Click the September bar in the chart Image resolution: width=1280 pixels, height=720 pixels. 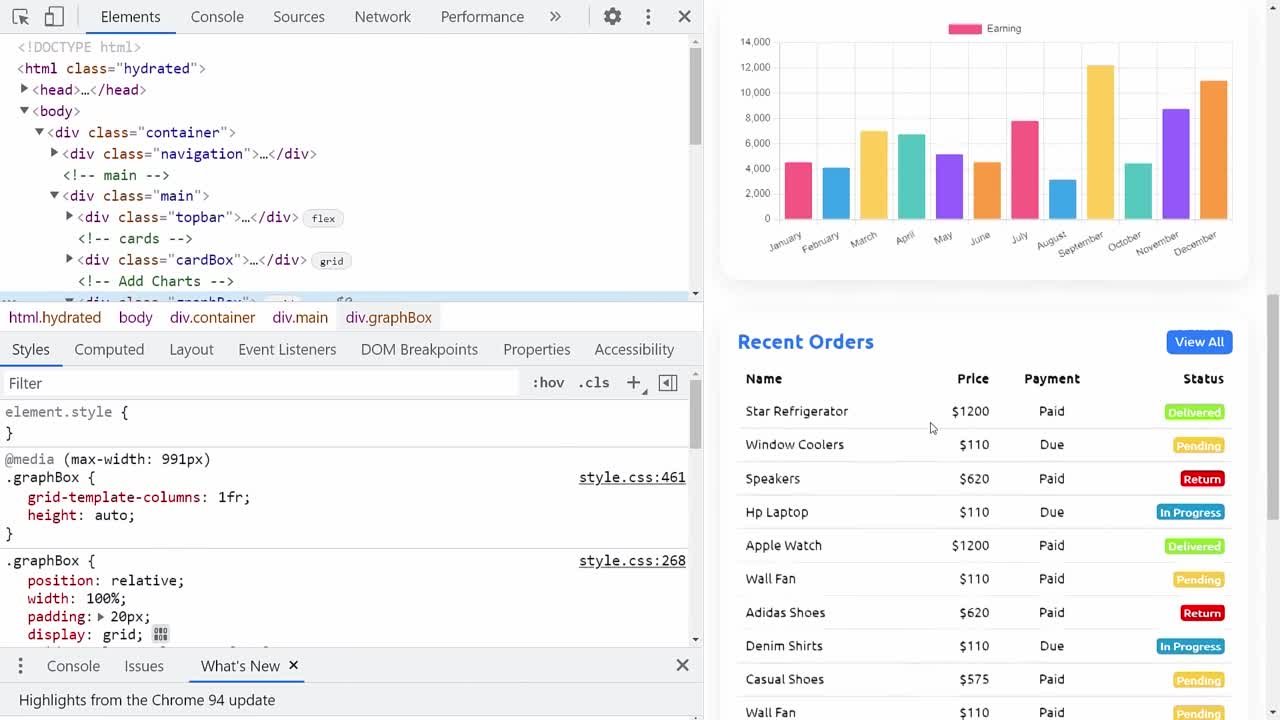tap(1100, 142)
